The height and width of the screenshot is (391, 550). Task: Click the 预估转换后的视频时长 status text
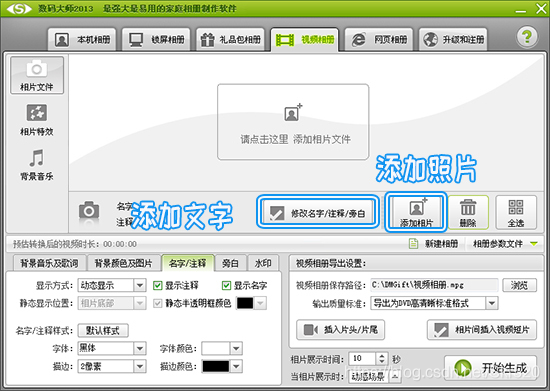coord(75,244)
